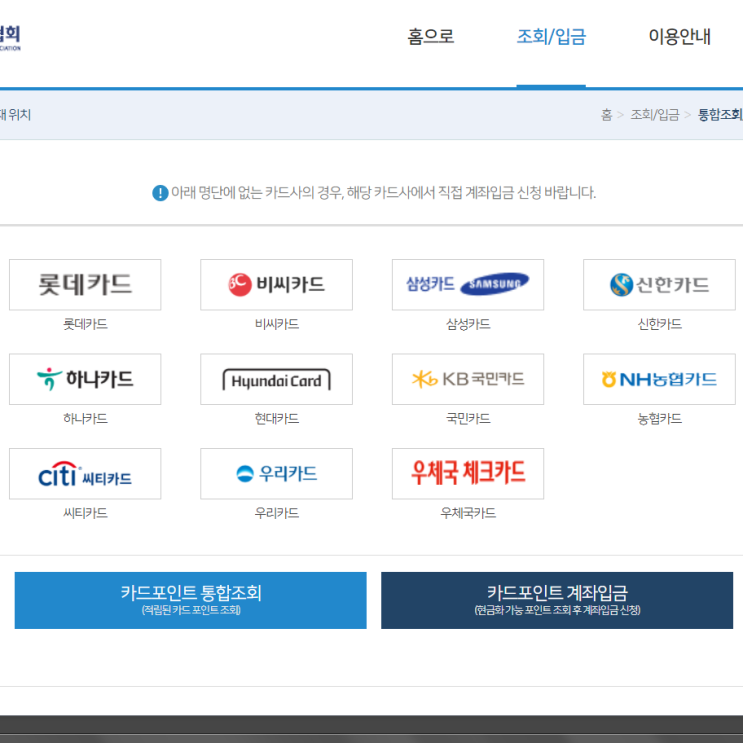Click the 카드포인트 계좌입금 button
Viewport: 743px width, 743px height.
coord(557,600)
